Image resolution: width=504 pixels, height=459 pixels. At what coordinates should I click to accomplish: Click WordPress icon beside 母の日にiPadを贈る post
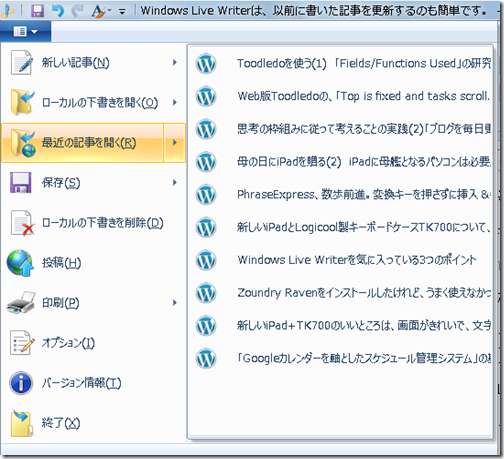pyautogui.click(x=206, y=162)
